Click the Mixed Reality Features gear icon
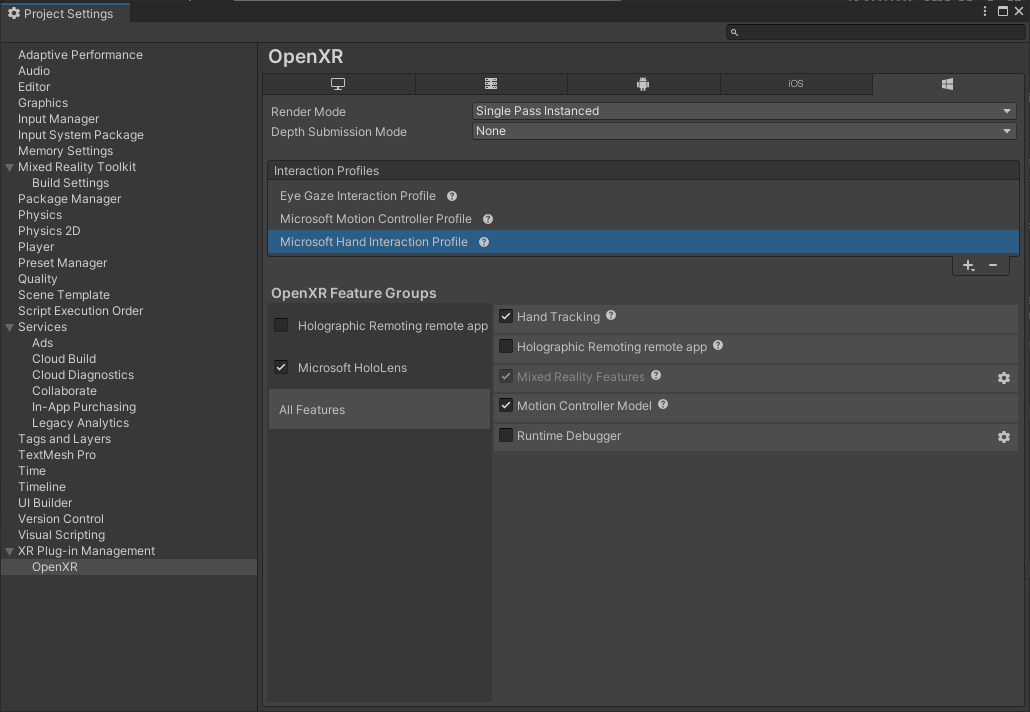This screenshot has height=712, width=1030. coord(1003,378)
